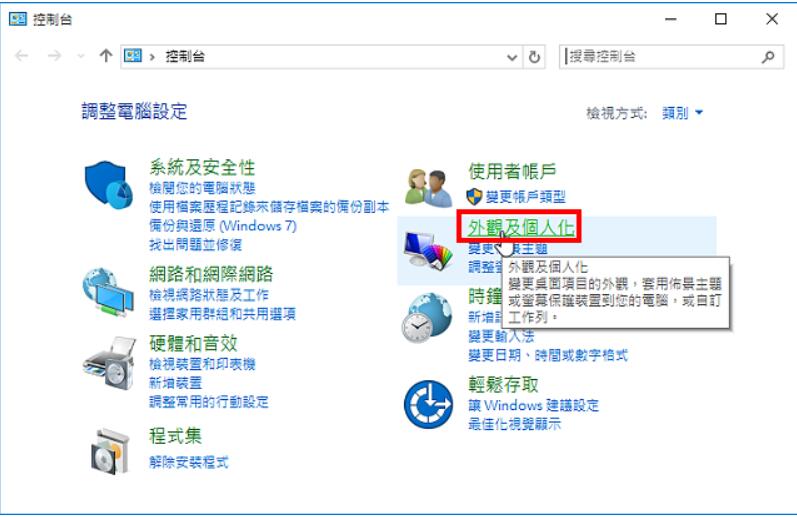The image size is (797, 517).
Task: Open the Clock and Region globe icon
Action: (427, 317)
